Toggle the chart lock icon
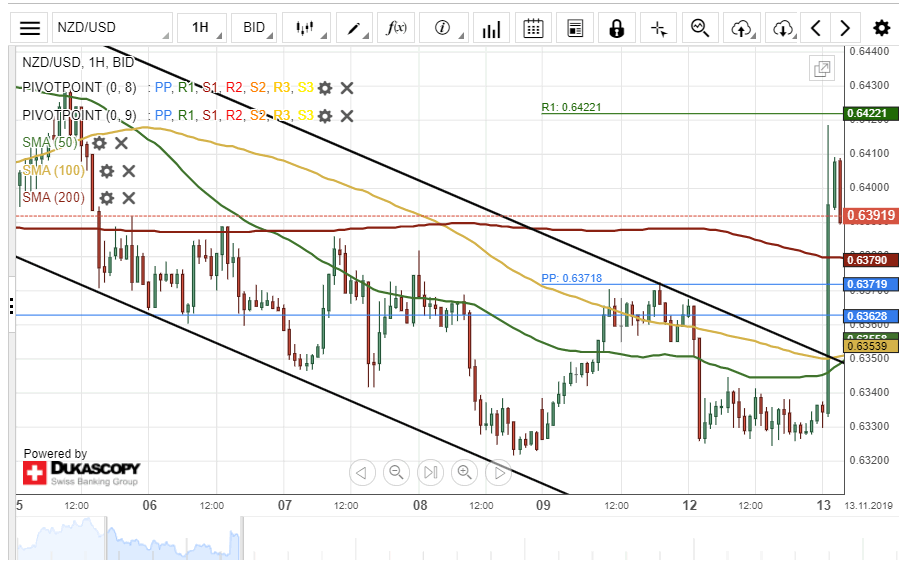 (x=617, y=28)
